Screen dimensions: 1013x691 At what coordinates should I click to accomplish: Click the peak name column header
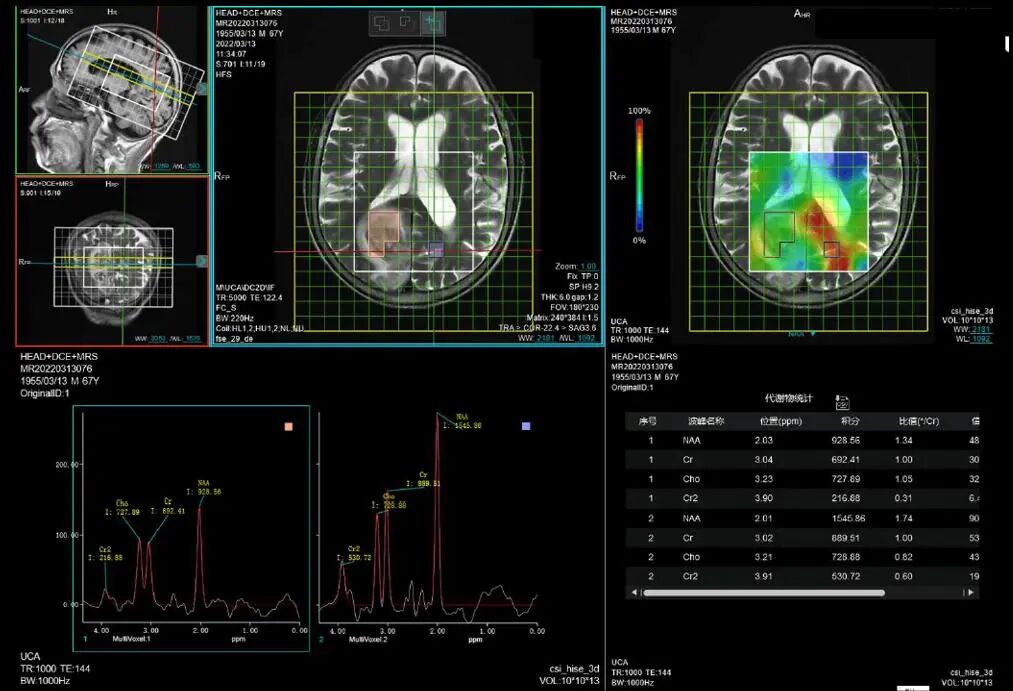(x=706, y=421)
